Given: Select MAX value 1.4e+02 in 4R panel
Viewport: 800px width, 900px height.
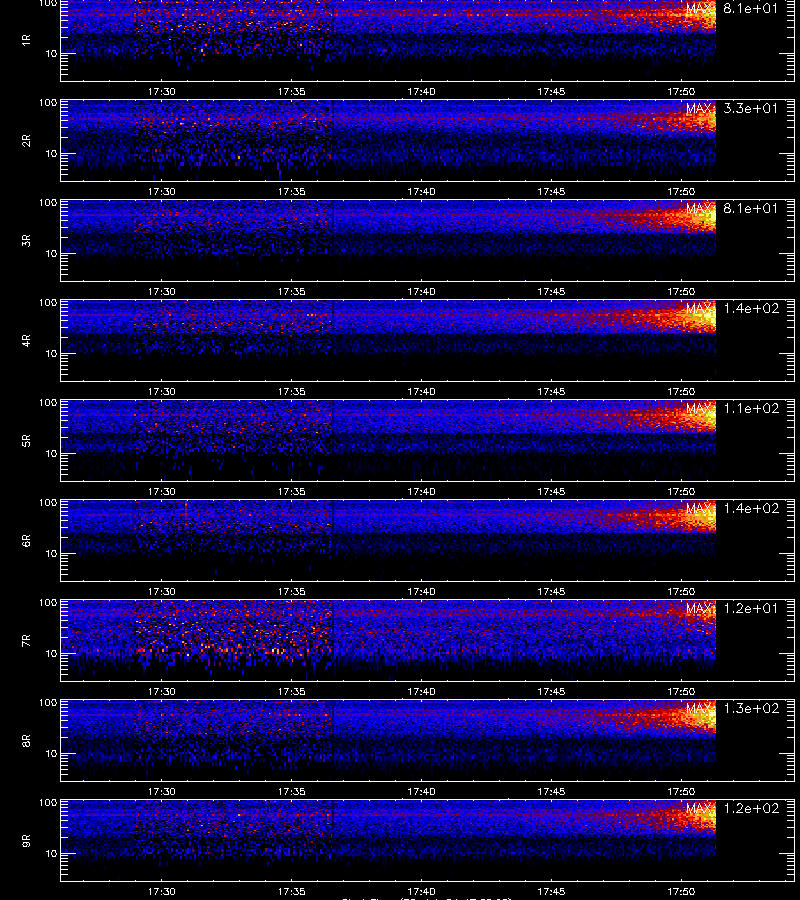Looking at the screenshot, I should pyautogui.click(x=751, y=308).
